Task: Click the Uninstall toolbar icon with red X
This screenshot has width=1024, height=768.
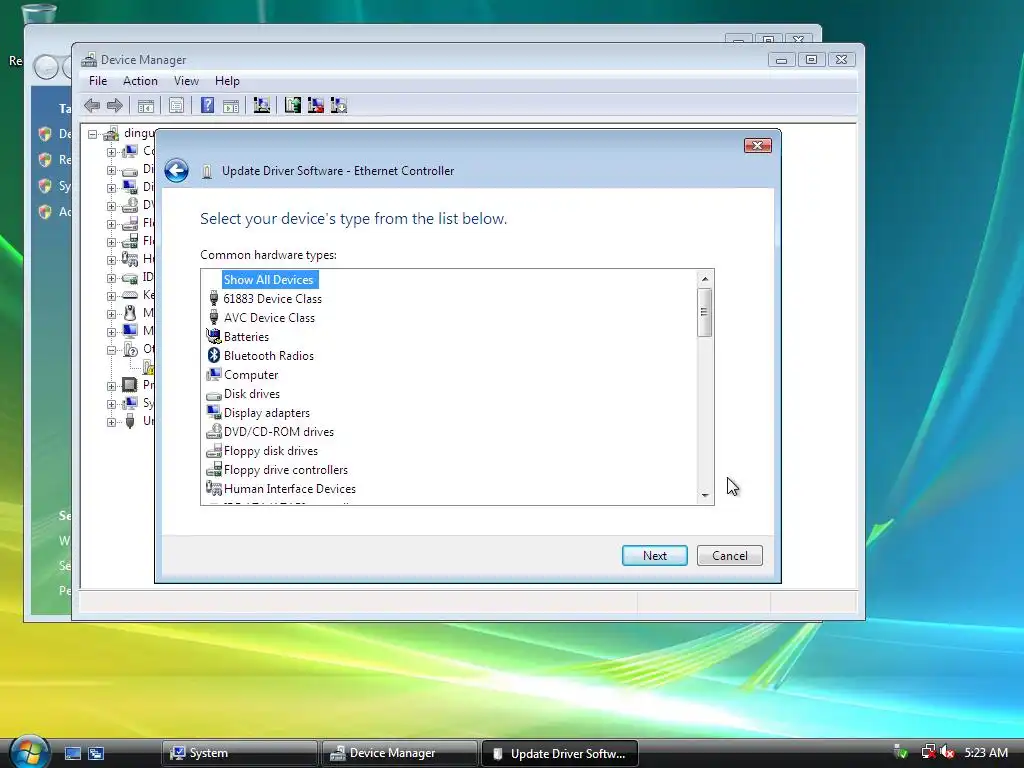Action: click(315, 105)
